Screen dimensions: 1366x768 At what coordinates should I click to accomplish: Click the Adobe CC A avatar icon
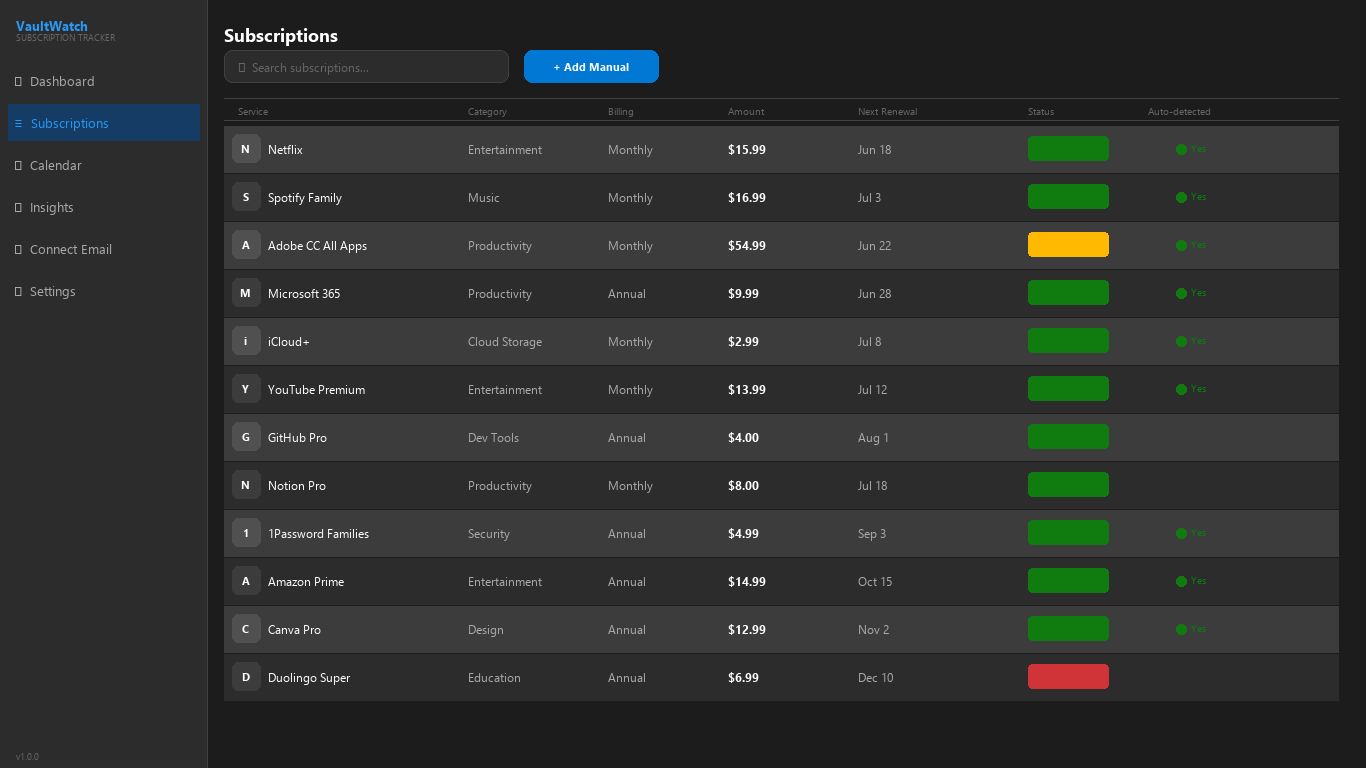coord(246,245)
